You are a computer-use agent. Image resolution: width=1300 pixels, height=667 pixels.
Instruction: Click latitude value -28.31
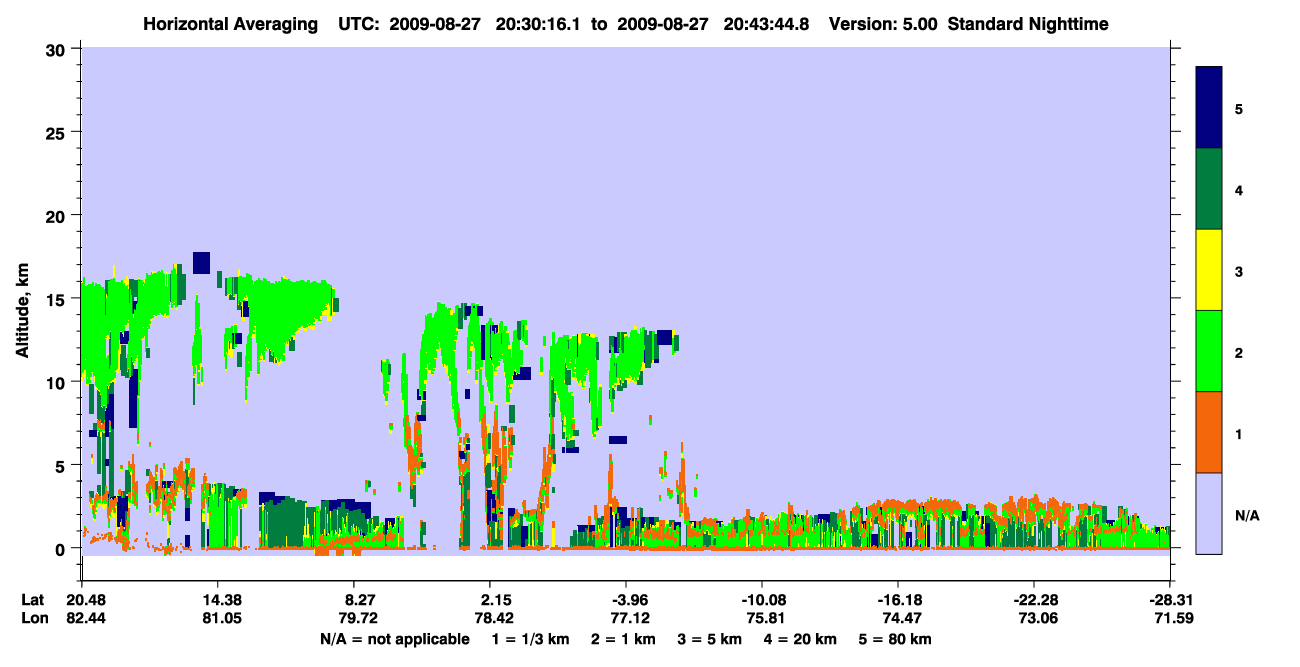[x=1170, y=600]
